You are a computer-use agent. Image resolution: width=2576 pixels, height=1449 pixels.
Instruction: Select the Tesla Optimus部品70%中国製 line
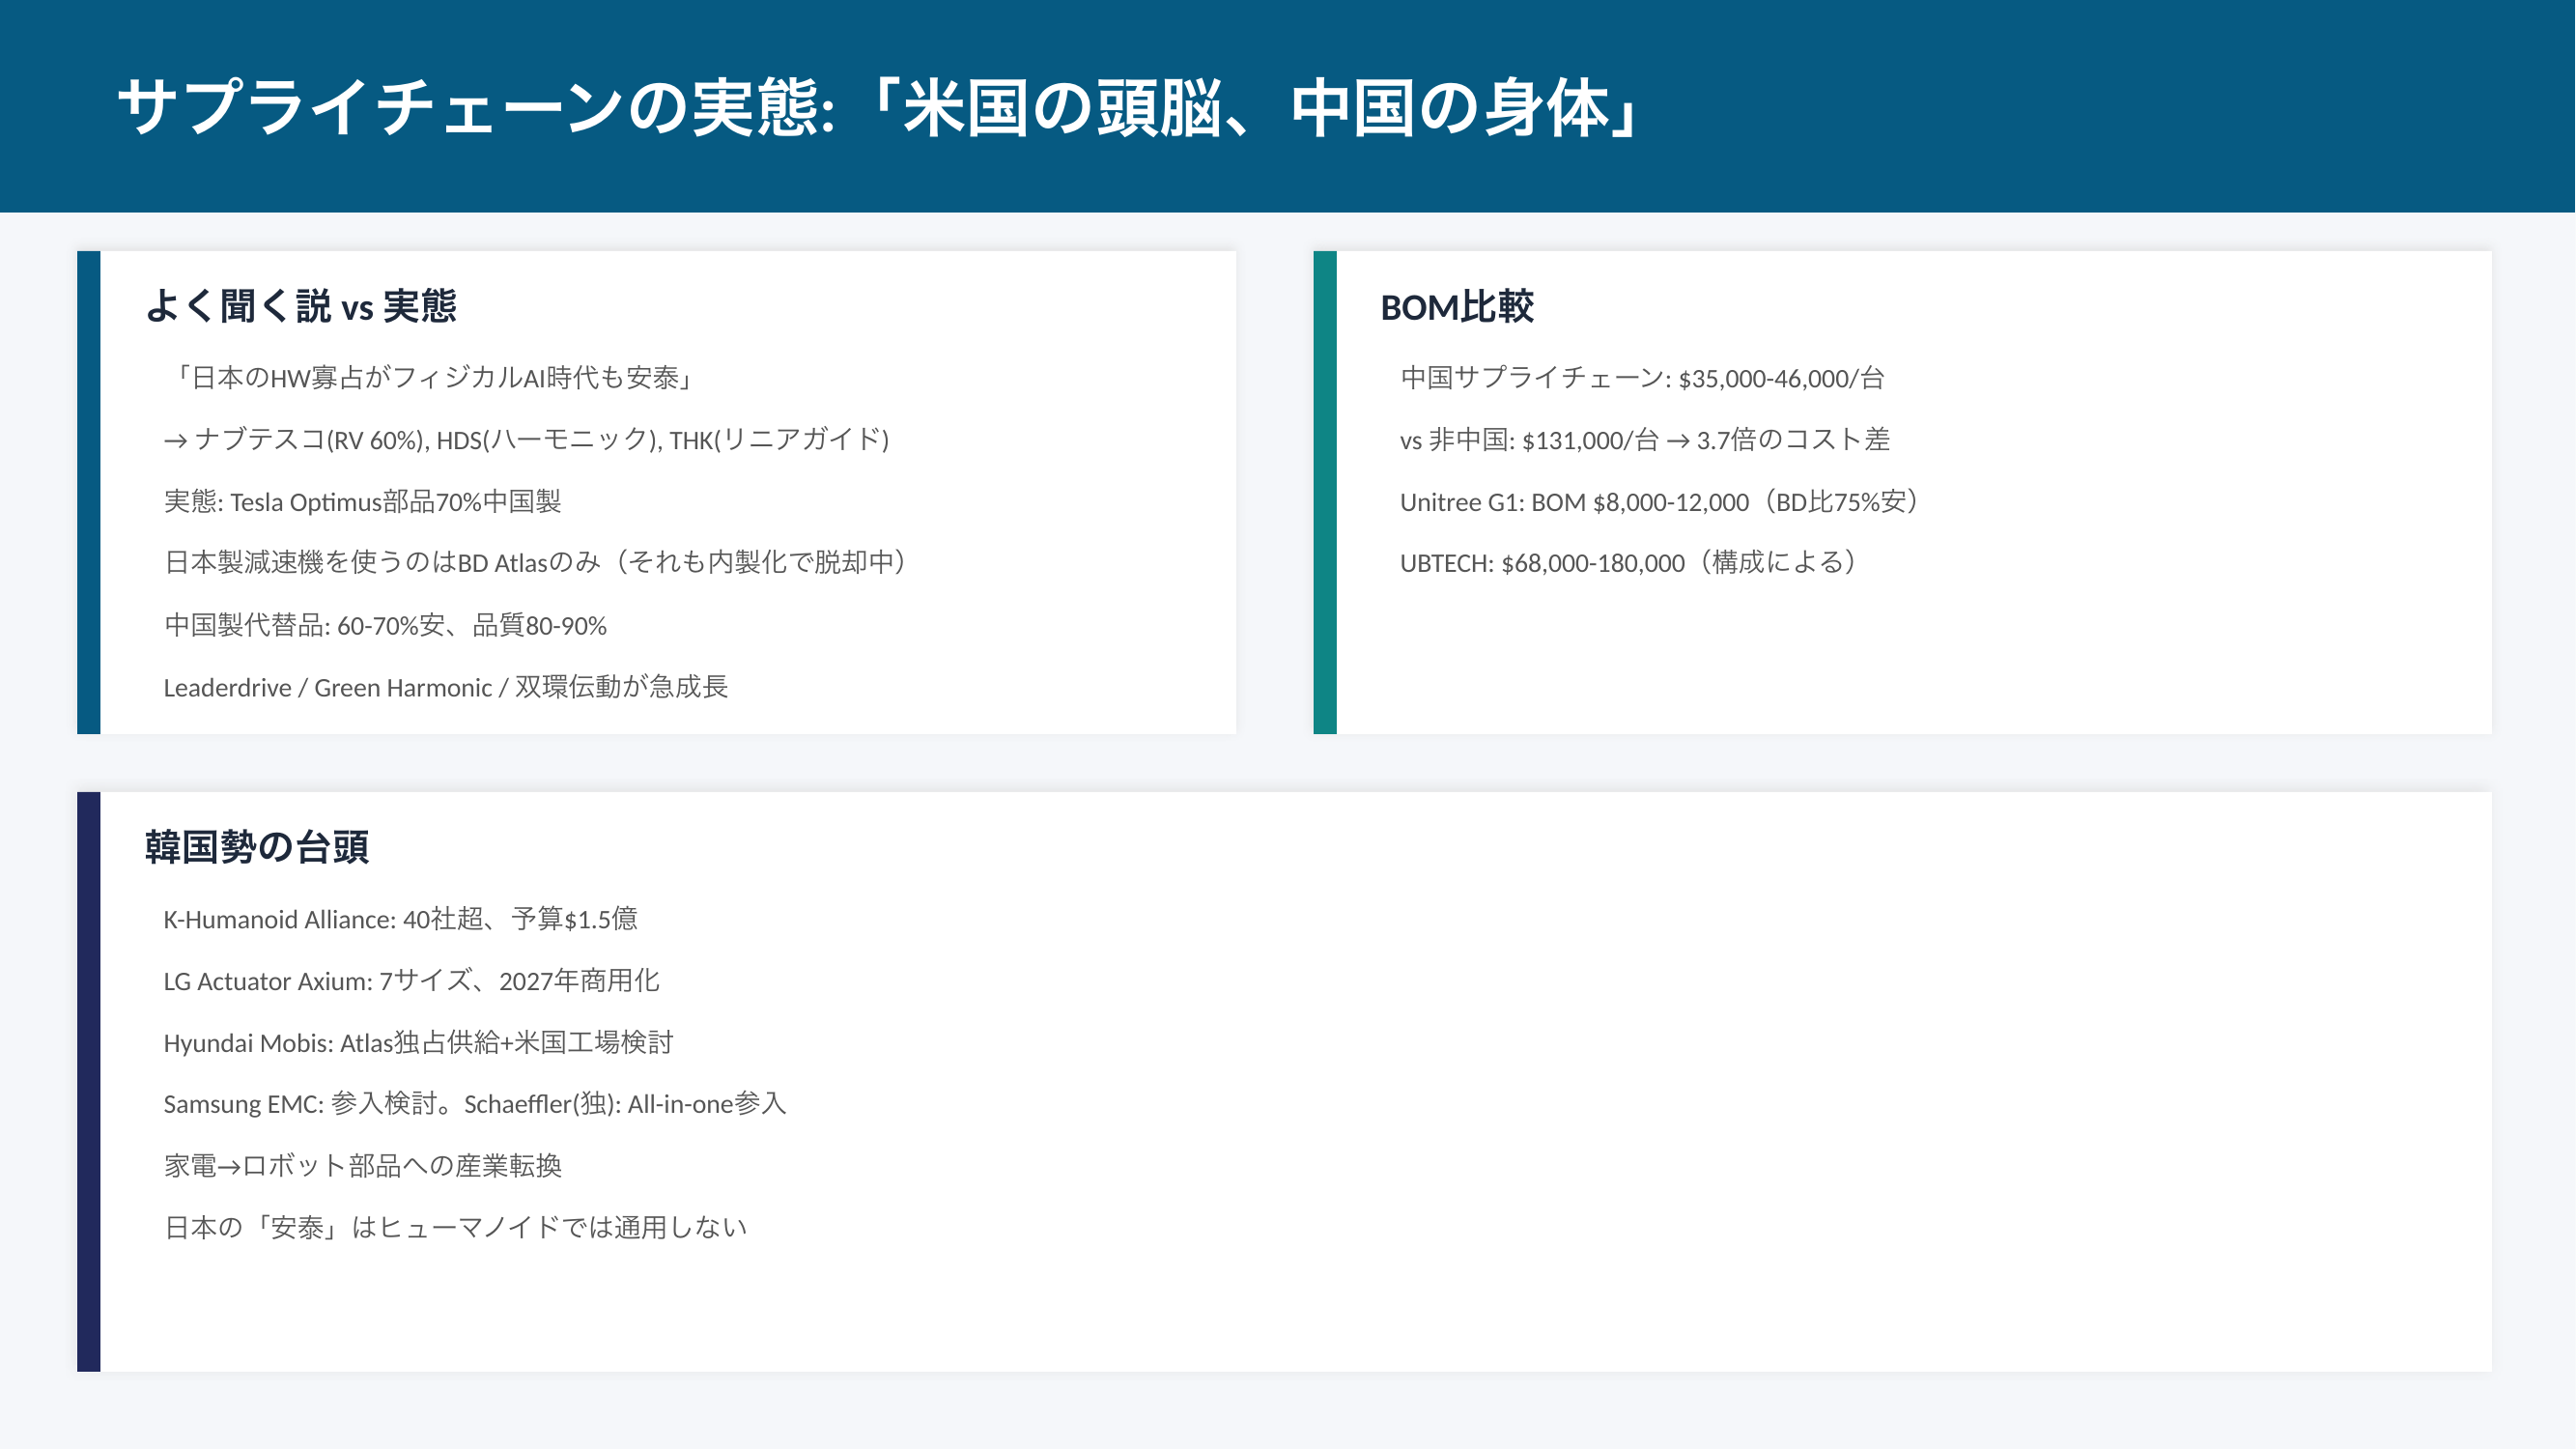[362, 502]
